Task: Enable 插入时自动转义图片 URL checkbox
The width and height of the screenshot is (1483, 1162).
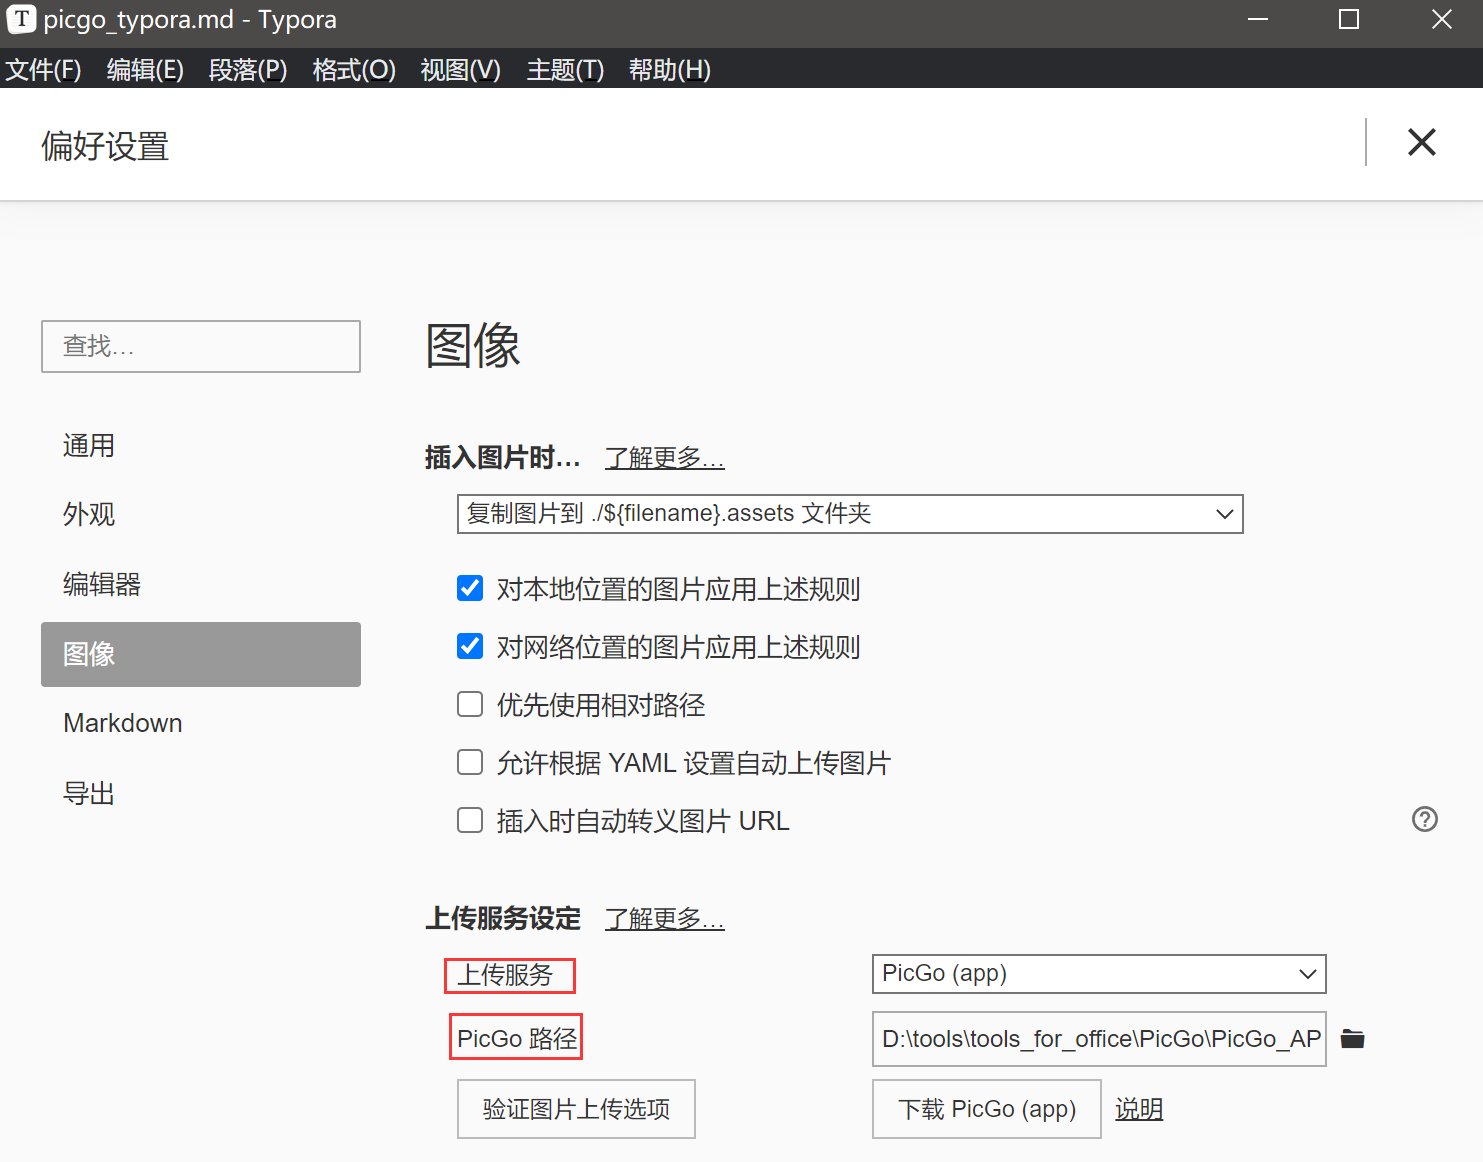Action: pos(470,820)
